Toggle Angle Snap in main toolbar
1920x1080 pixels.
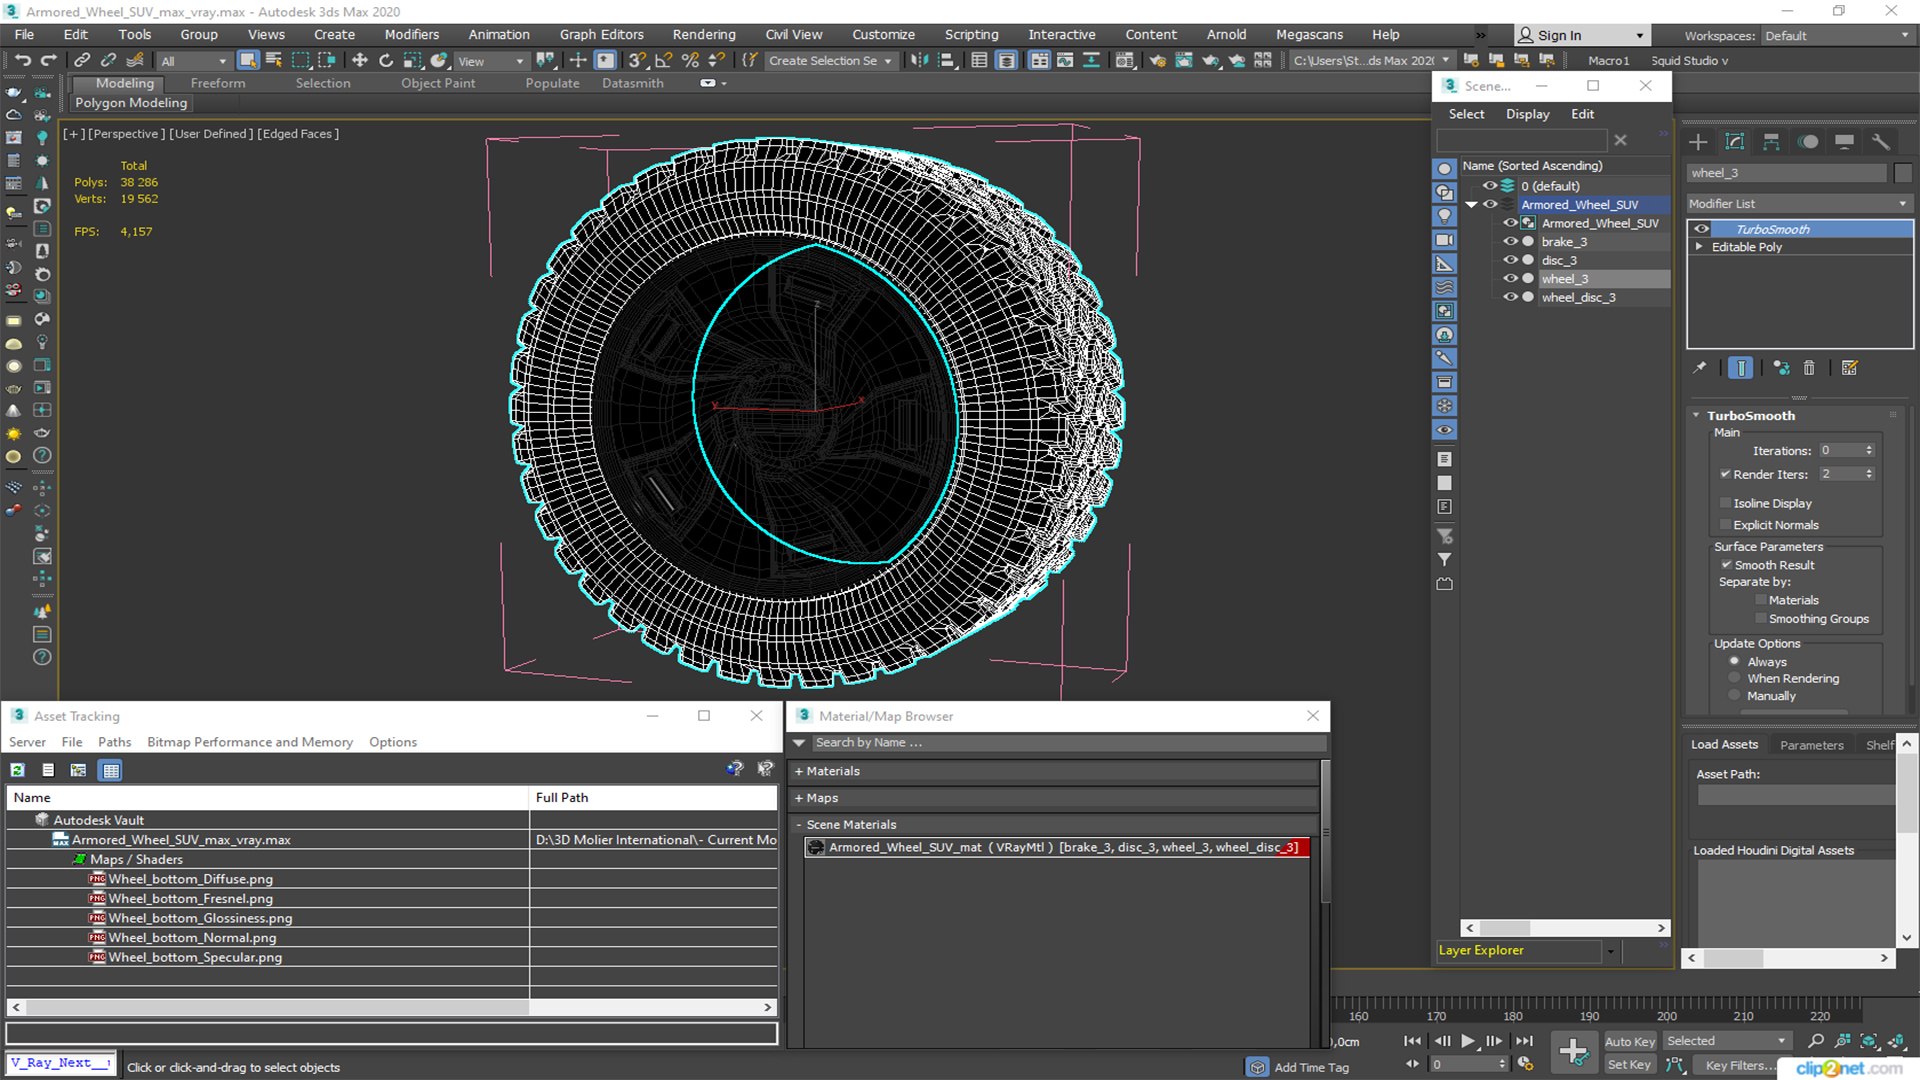[663, 61]
